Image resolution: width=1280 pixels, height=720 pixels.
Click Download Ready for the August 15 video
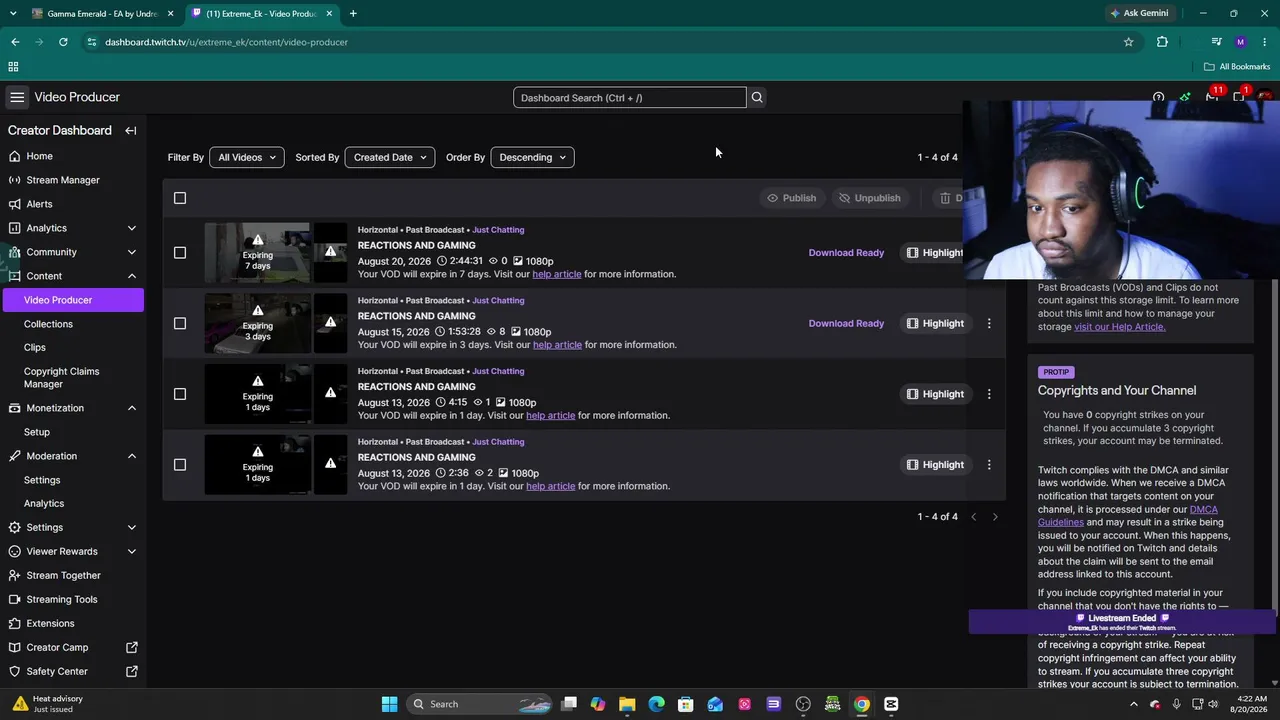[846, 323]
